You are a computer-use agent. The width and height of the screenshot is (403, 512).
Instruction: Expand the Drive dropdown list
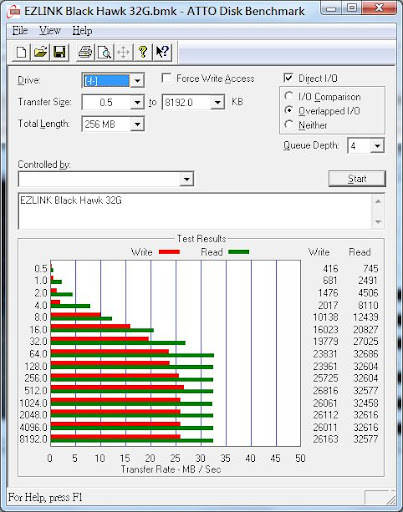coord(137,81)
